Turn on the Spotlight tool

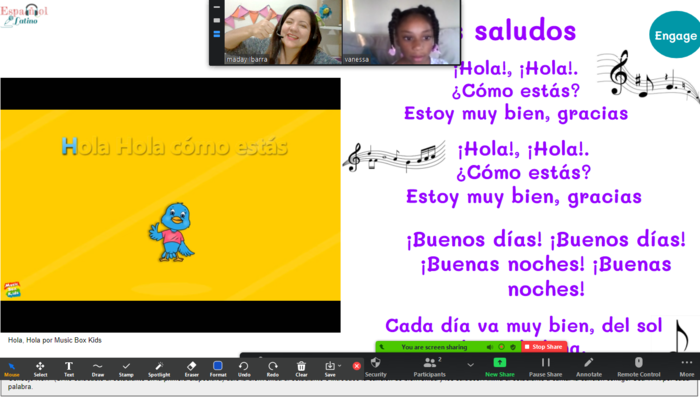coord(159,369)
